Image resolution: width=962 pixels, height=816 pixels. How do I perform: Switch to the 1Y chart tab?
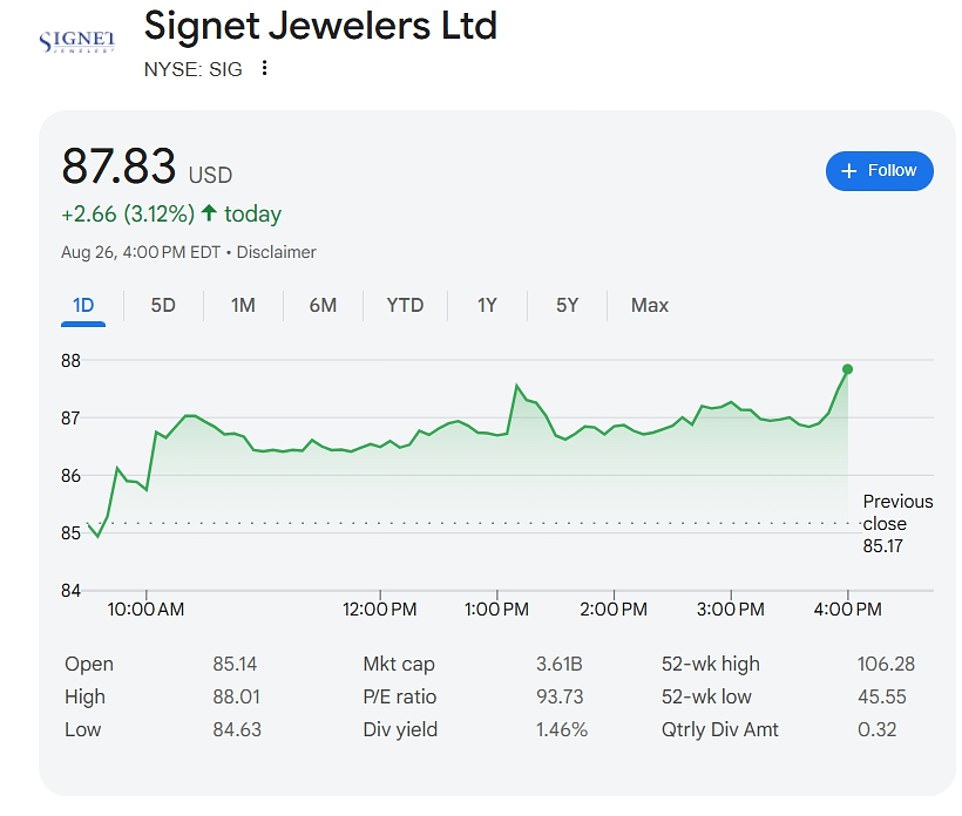coord(486,305)
